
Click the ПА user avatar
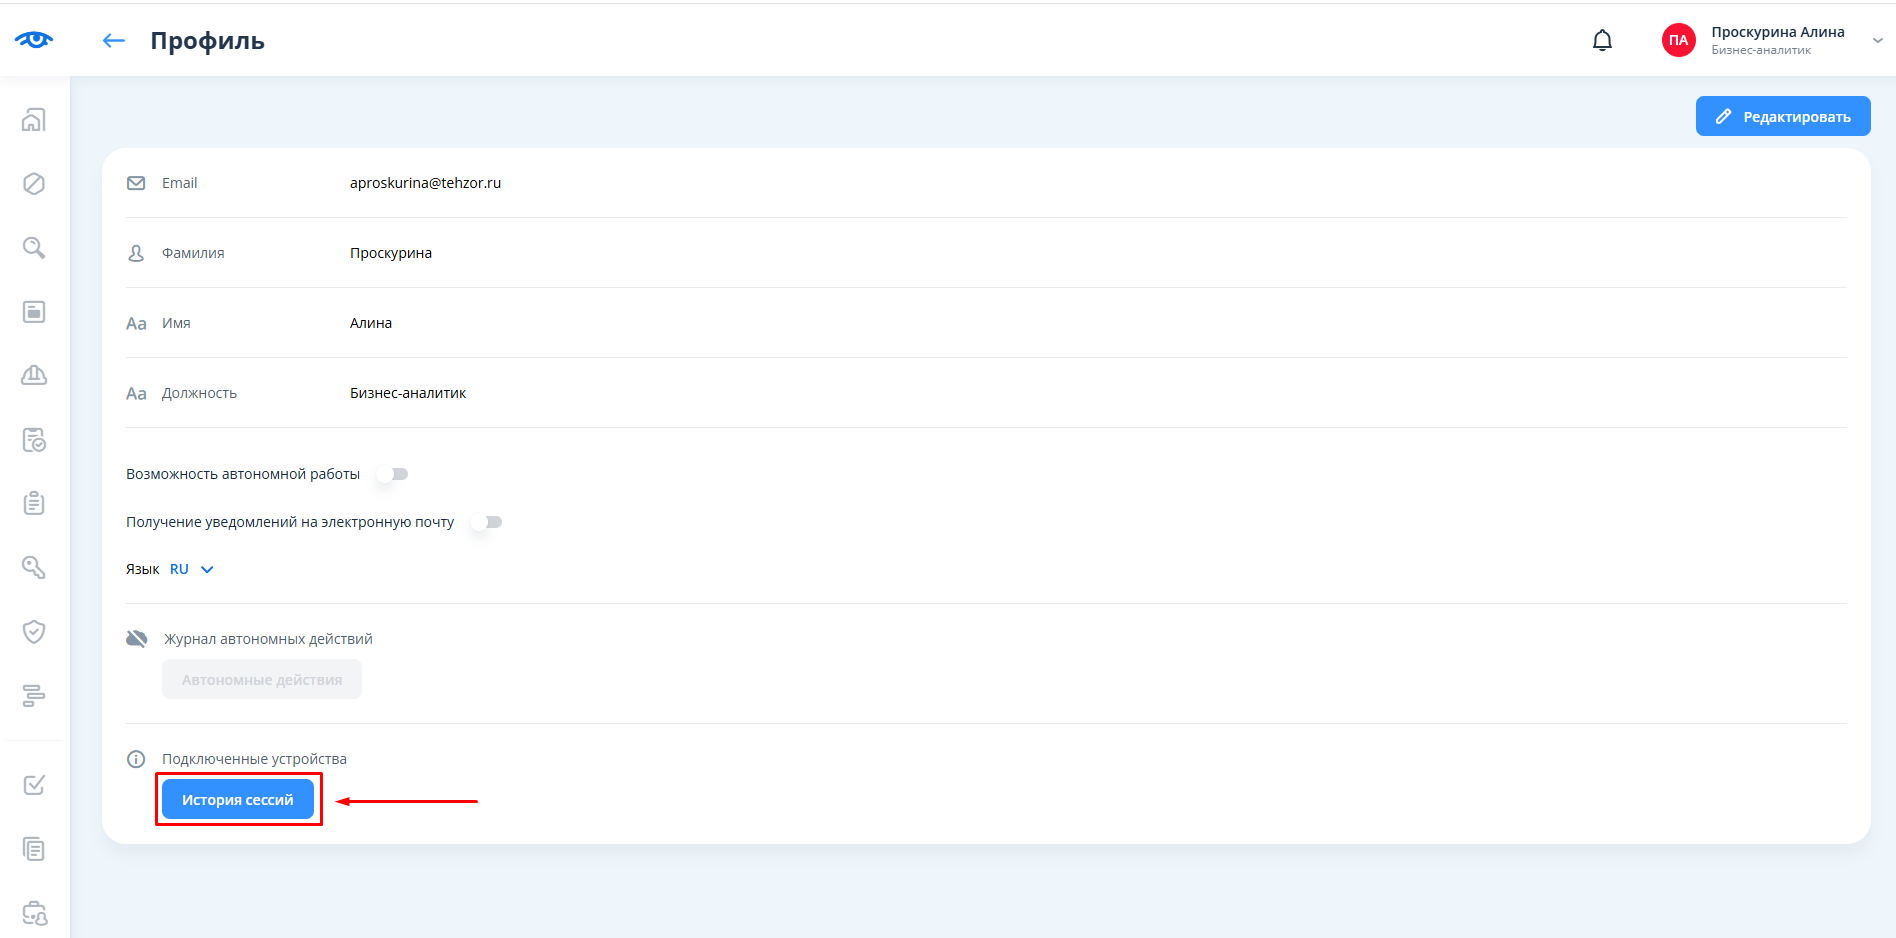point(1678,40)
